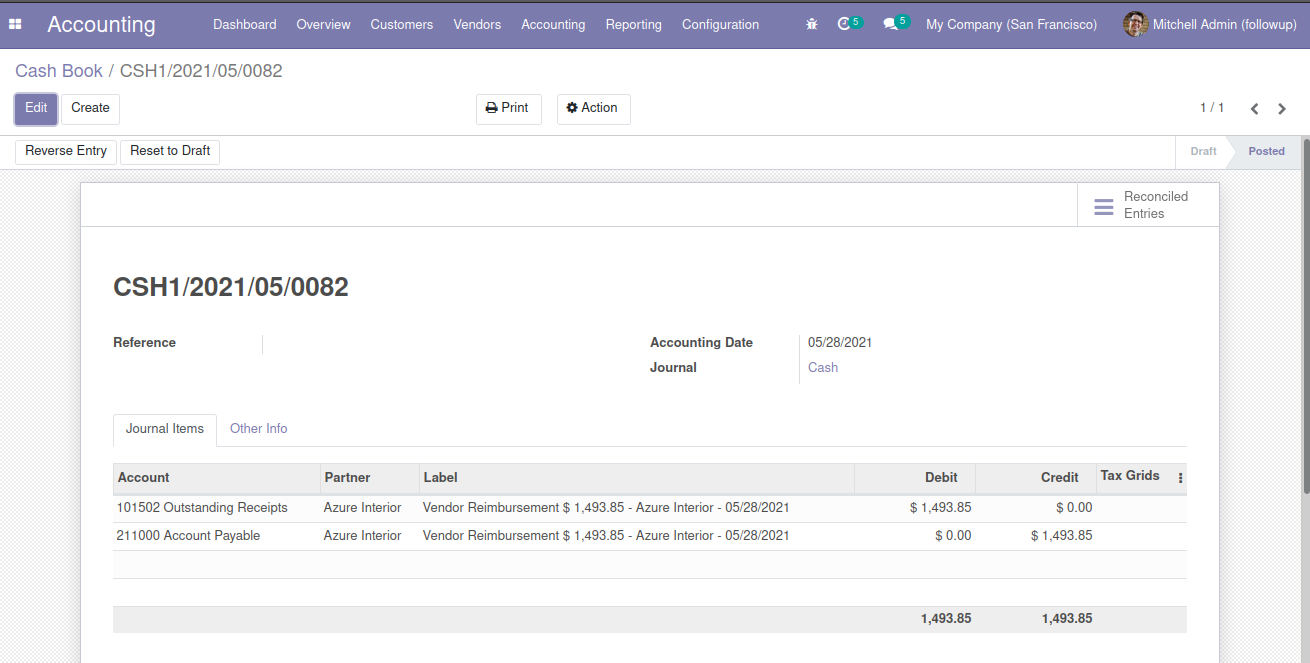Open the activities clock icon
1310x663 pixels.
(845, 24)
